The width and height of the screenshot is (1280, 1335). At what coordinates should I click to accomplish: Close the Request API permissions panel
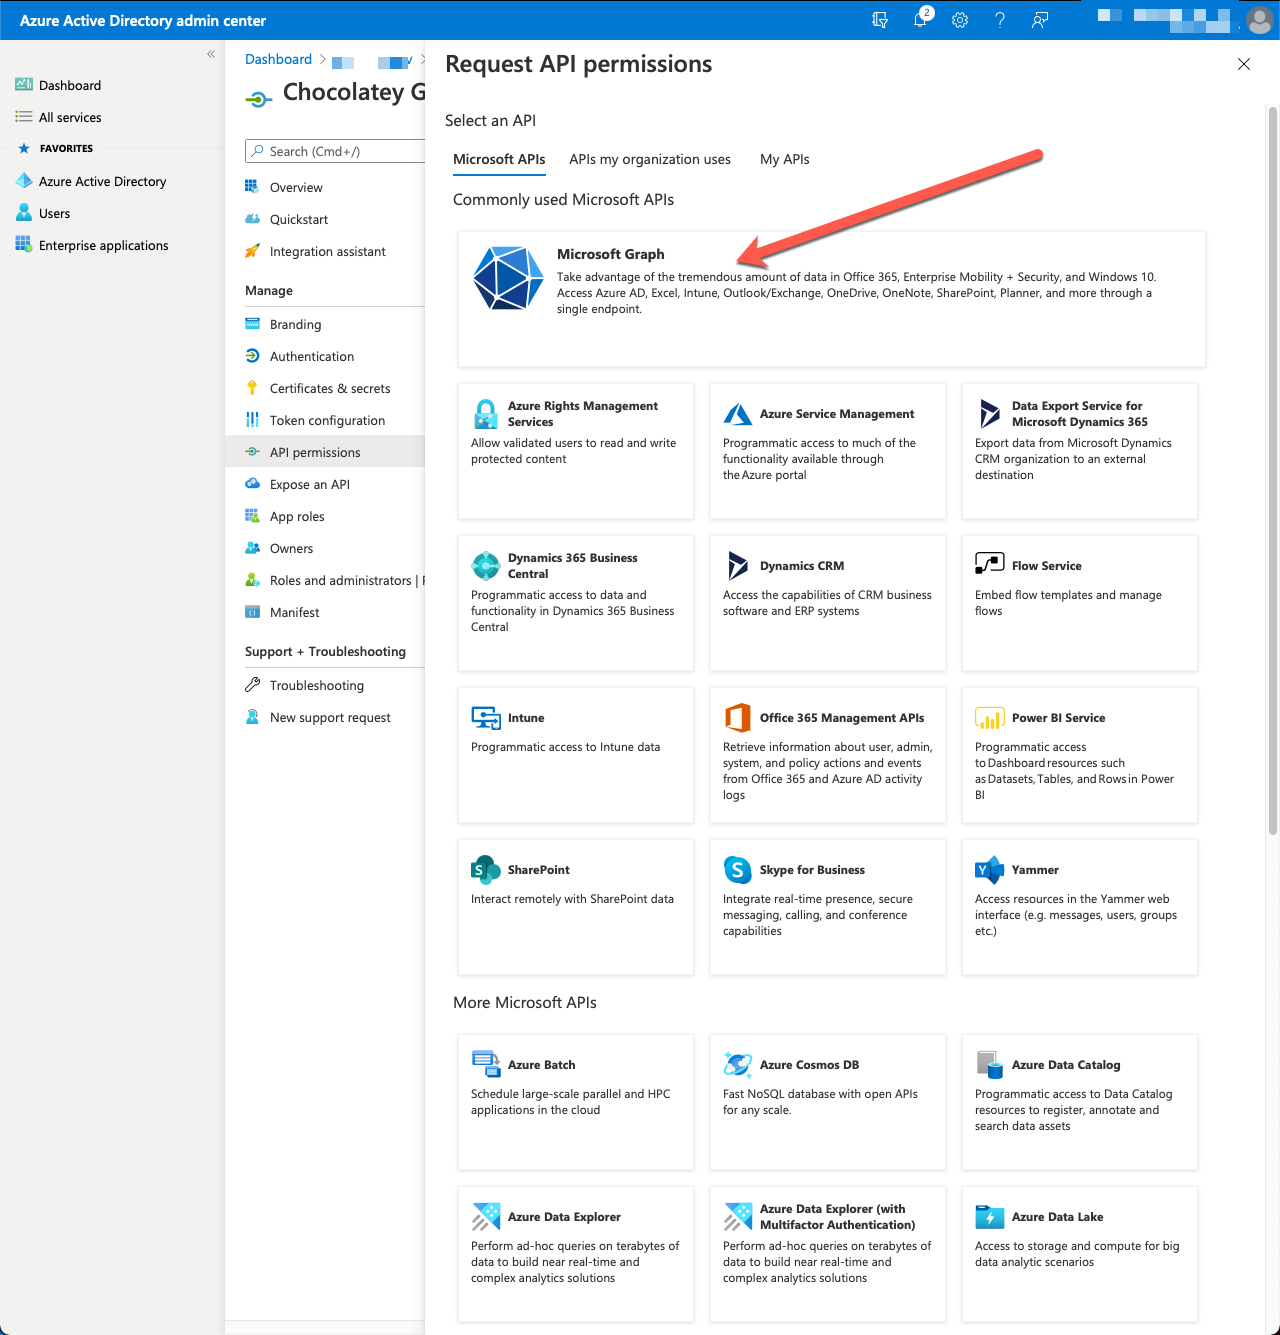click(1244, 64)
